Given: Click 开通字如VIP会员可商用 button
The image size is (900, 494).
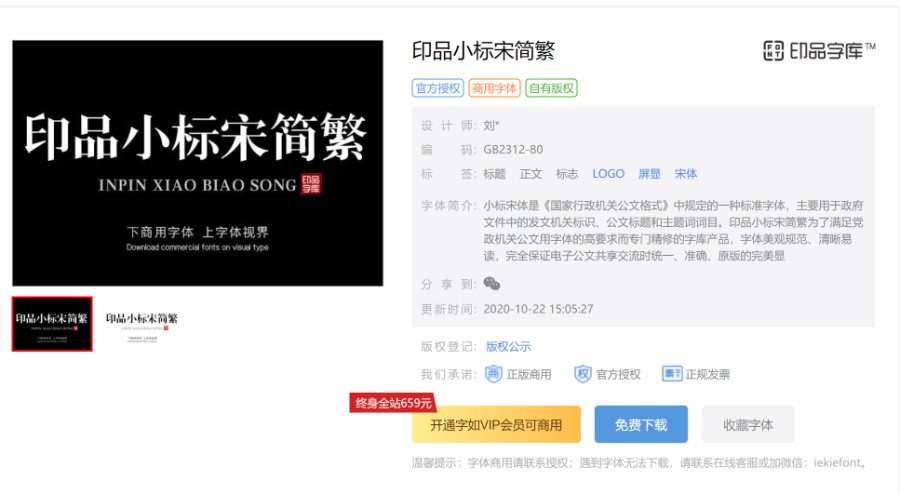Looking at the screenshot, I should coord(496,425).
